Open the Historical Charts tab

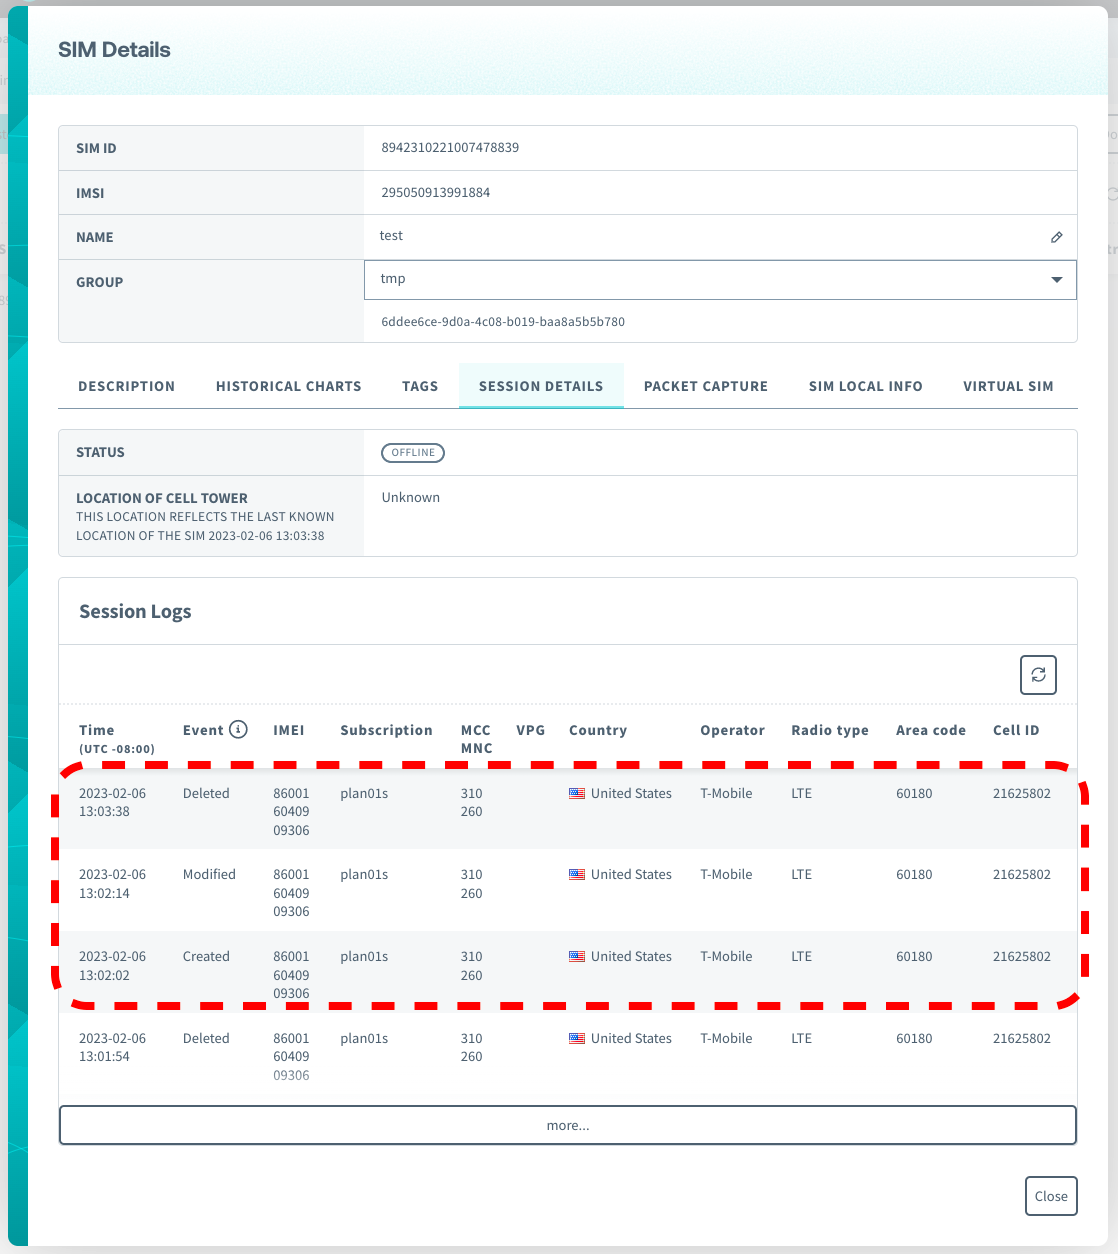click(288, 386)
